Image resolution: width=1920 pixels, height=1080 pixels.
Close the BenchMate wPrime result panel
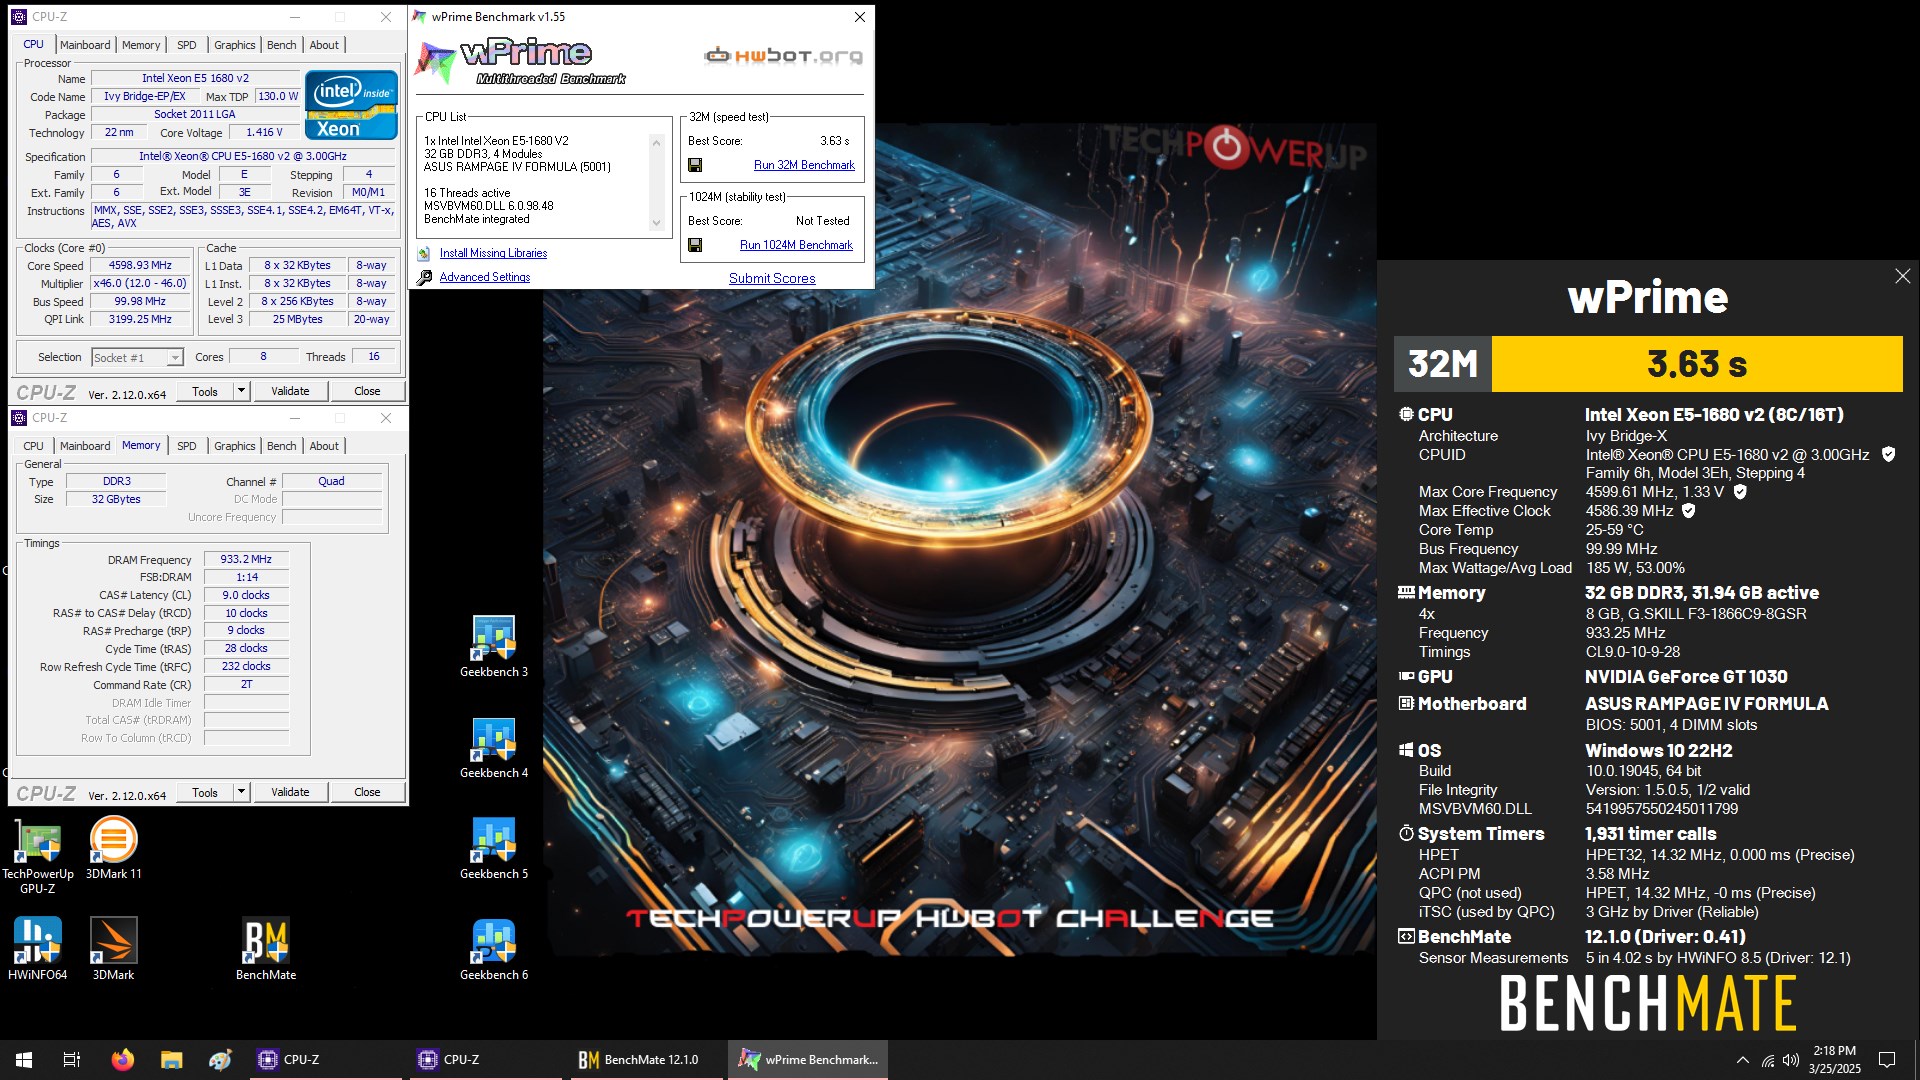click(1902, 276)
